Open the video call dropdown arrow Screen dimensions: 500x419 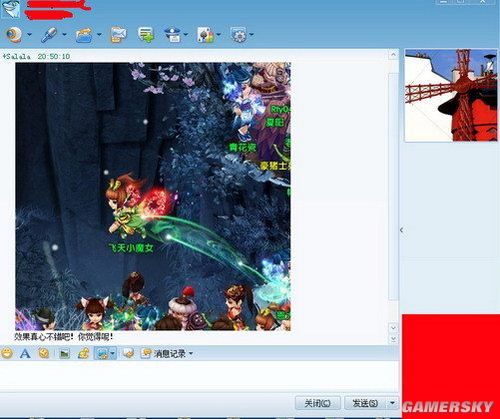29,34
